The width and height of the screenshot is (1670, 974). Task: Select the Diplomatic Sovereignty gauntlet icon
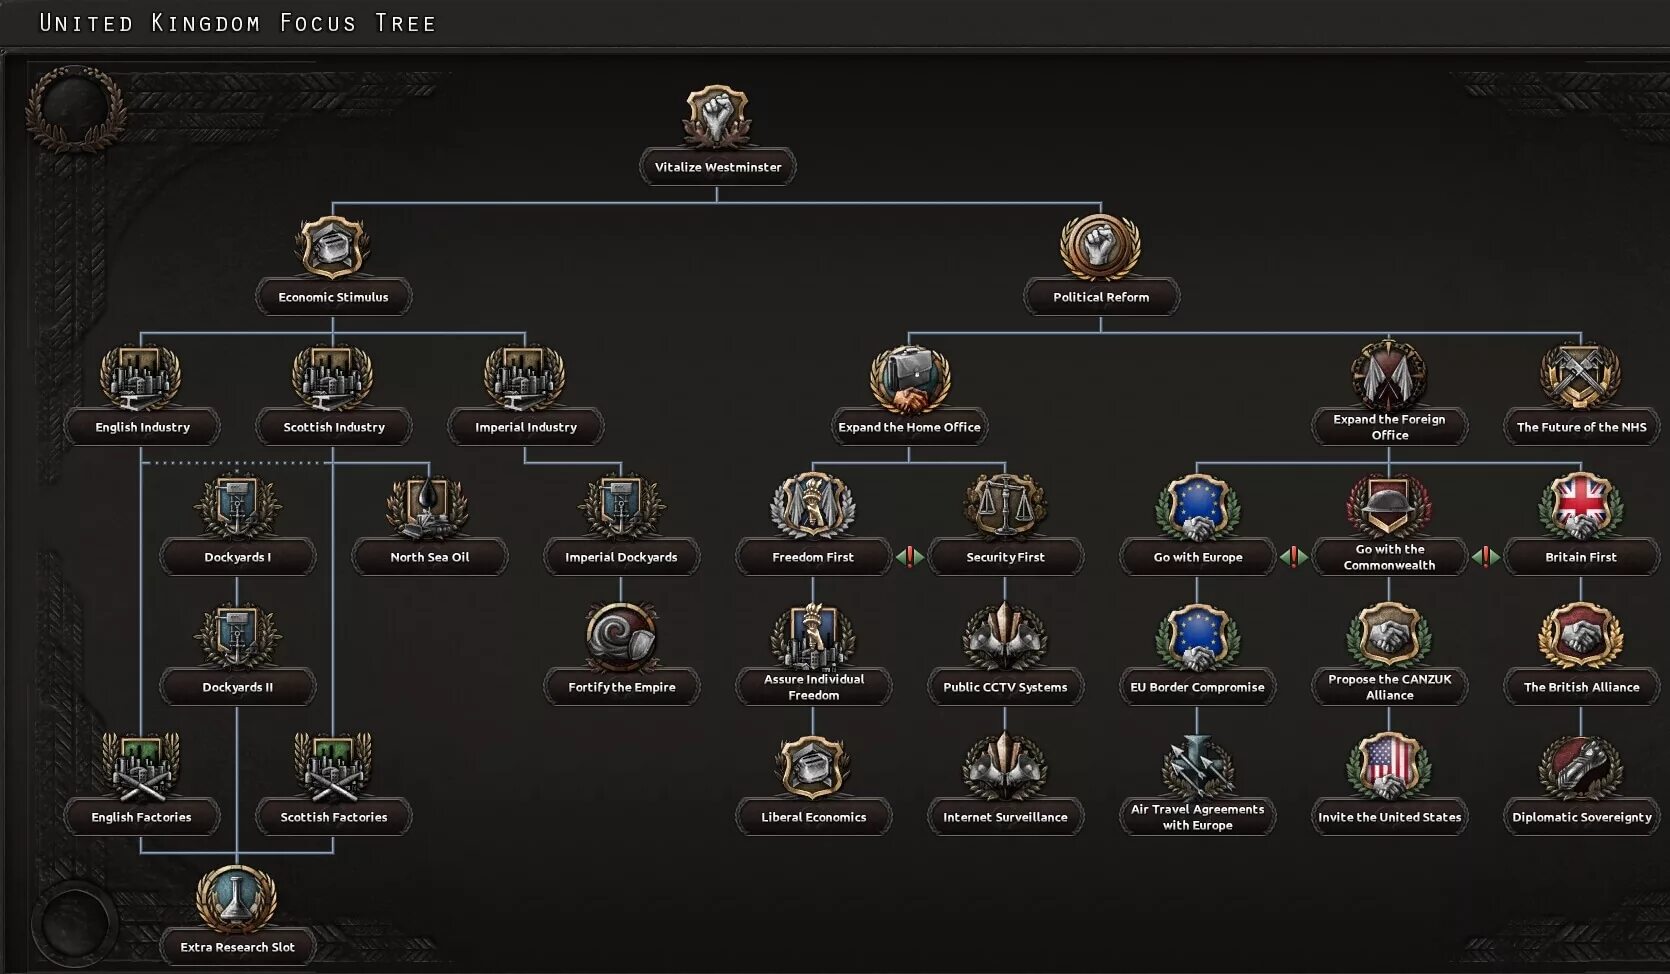coord(1581,766)
